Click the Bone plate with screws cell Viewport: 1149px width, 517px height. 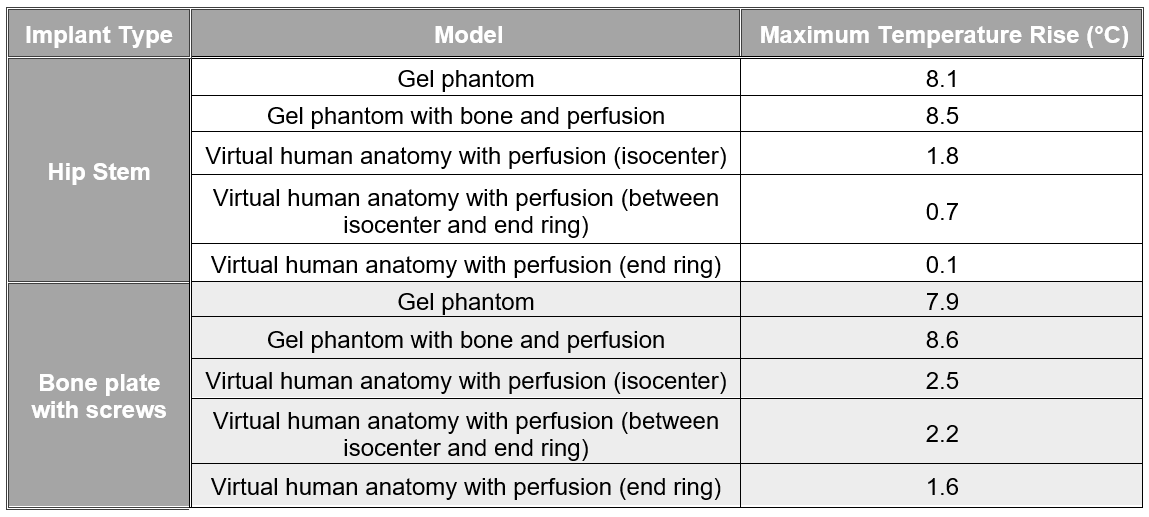click(98, 396)
